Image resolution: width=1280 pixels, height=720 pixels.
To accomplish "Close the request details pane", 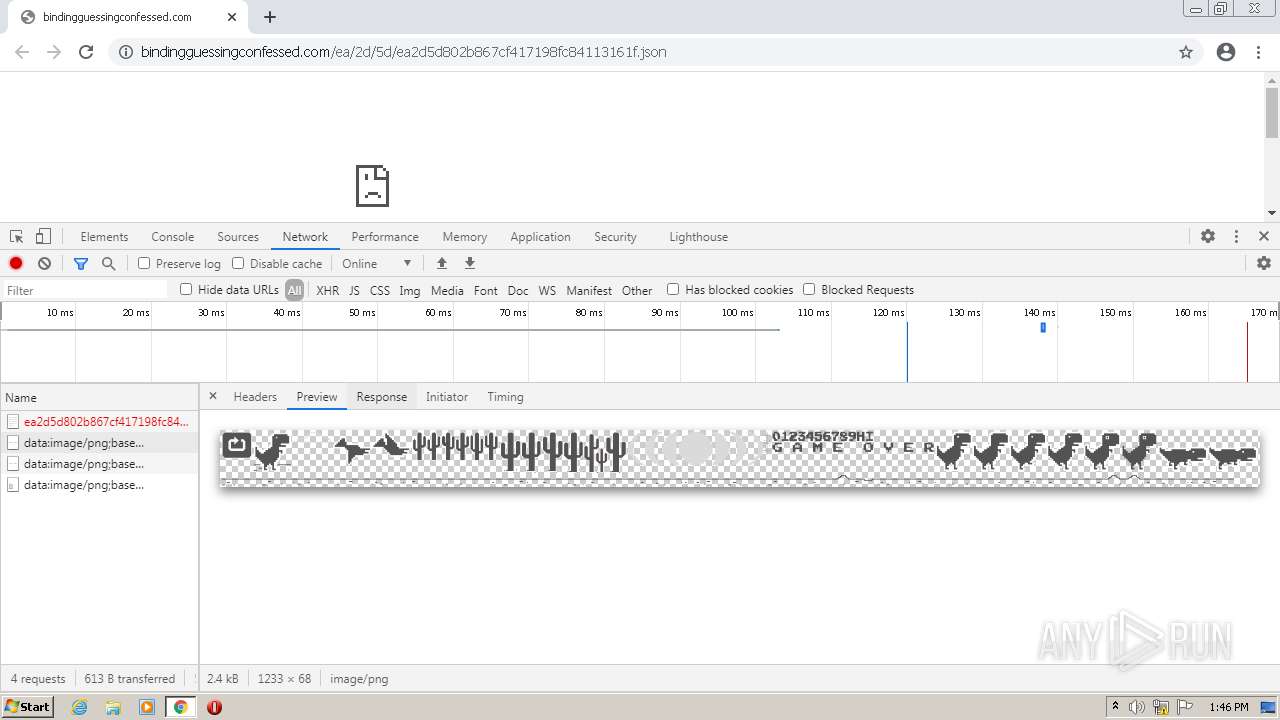I will coord(213,396).
